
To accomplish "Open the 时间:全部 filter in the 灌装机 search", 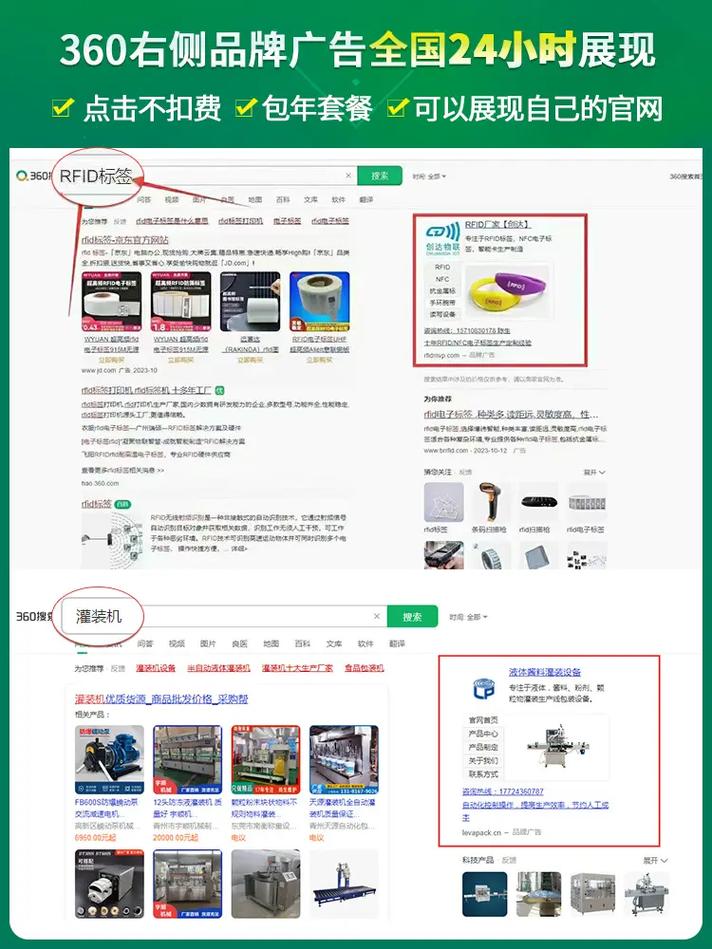I will pos(468,617).
